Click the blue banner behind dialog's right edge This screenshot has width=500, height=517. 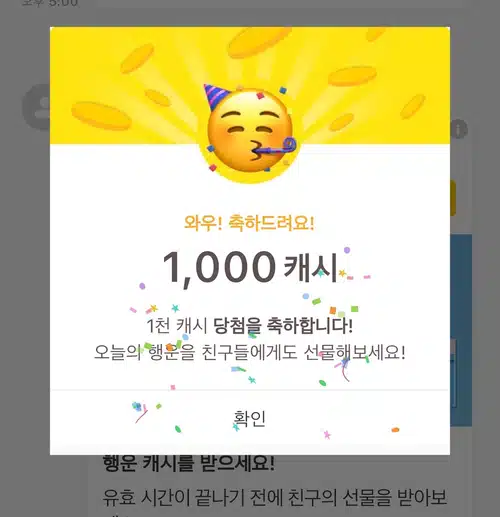(461, 330)
